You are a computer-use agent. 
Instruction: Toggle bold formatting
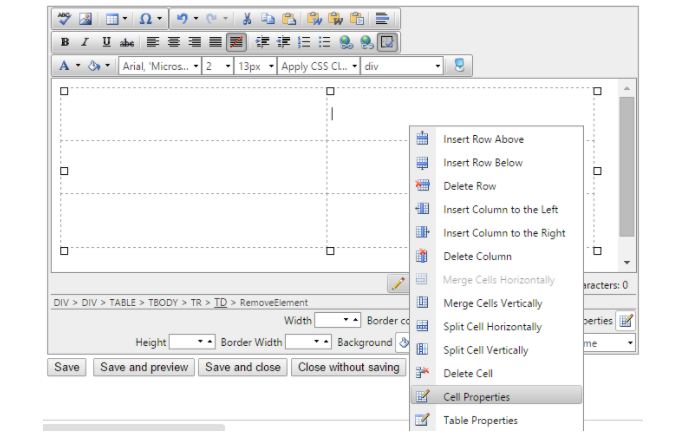coord(65,42)
